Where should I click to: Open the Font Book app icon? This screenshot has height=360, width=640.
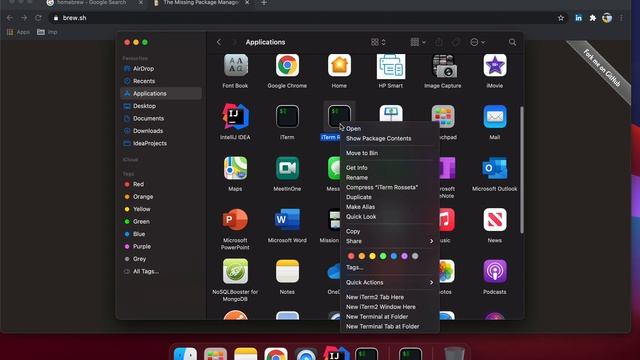click(x=236, y=66)
